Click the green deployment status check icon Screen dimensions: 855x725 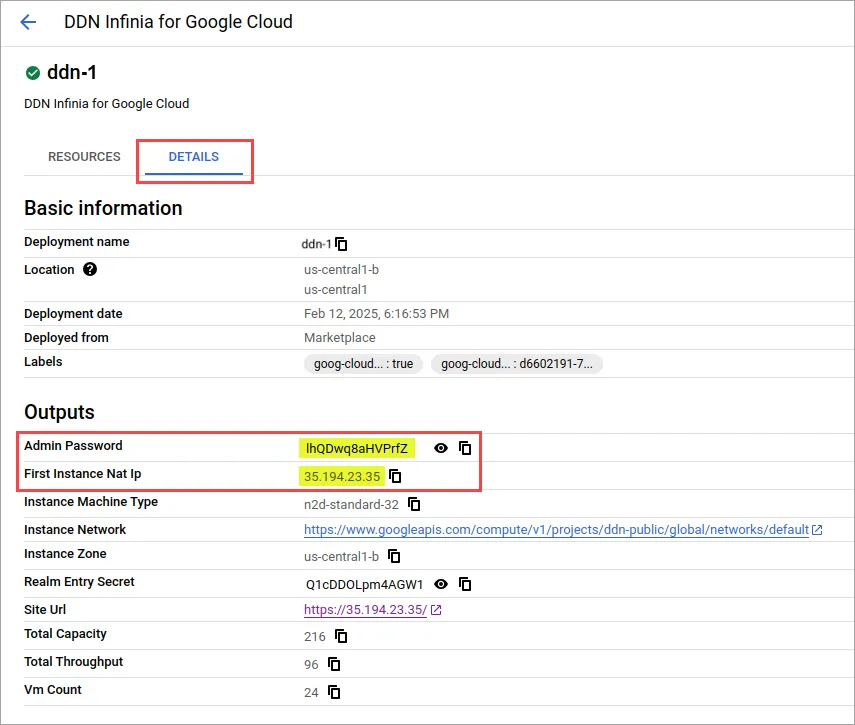coord(33,72)
